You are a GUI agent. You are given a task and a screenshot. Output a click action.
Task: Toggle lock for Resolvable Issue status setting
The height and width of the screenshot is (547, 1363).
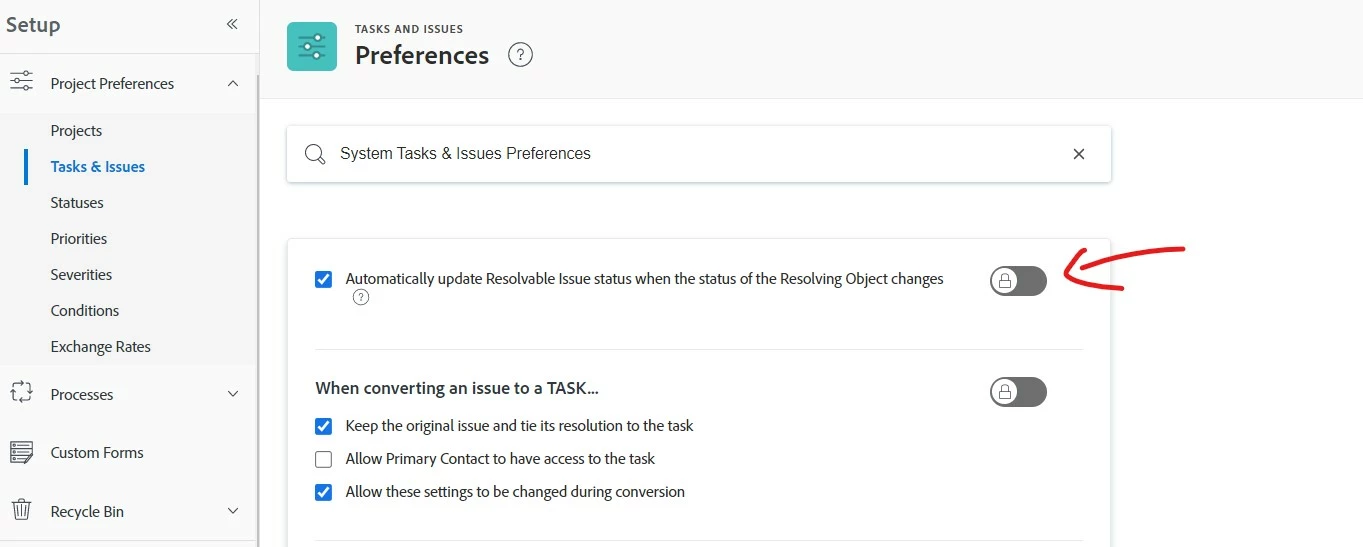tap(1018, 281)
